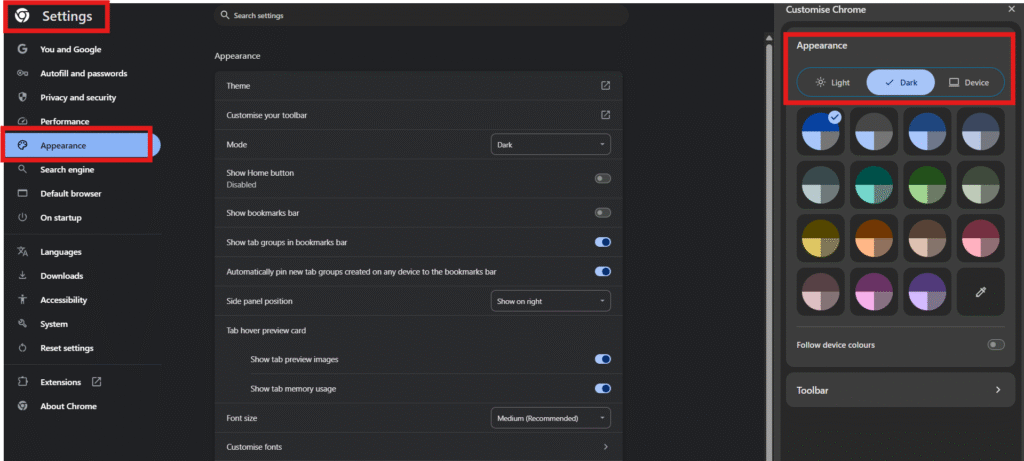Click the puzzle piece icon for Extensions
Viewport: 1024px width, 461px height.
[22, 382]
